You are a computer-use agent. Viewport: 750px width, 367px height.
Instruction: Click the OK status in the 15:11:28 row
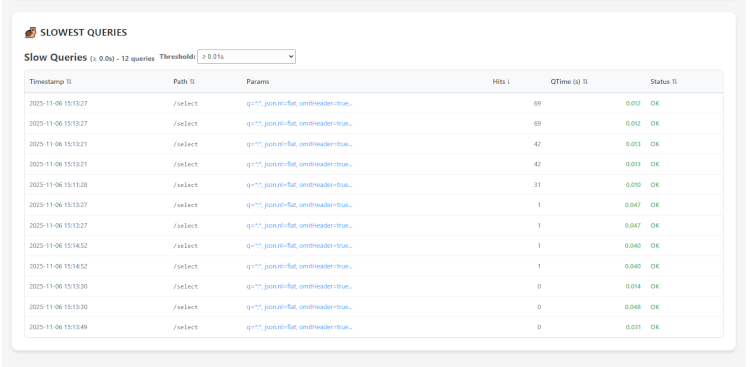(x=655, y=185)
